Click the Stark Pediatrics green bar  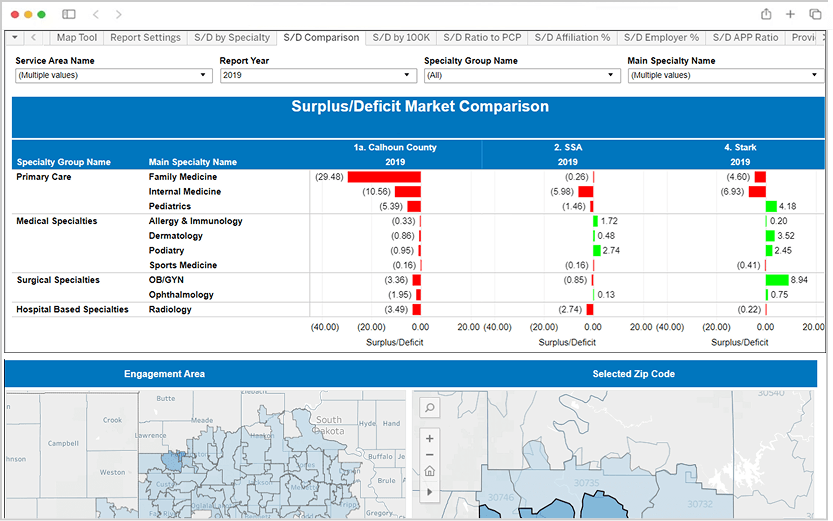tap(771, 206)
